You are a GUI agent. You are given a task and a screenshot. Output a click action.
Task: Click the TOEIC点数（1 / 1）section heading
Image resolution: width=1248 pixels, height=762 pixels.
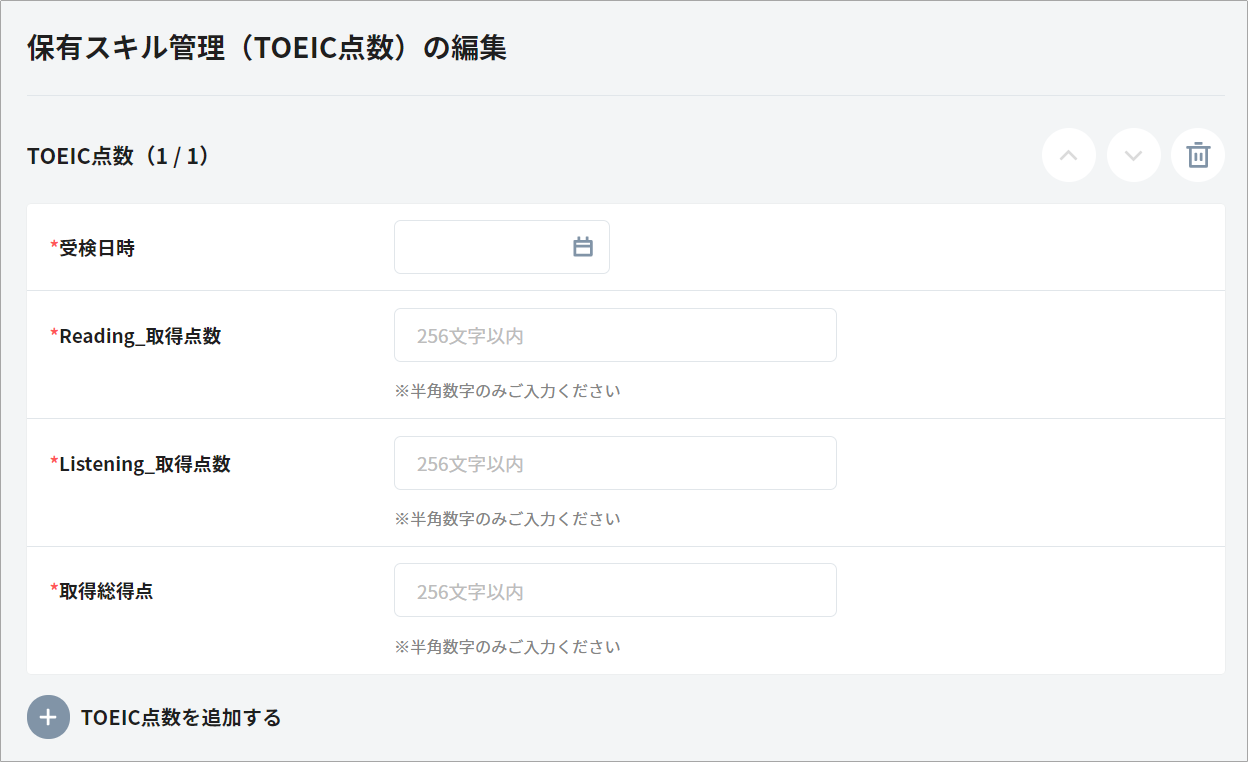tap(119, 156)
